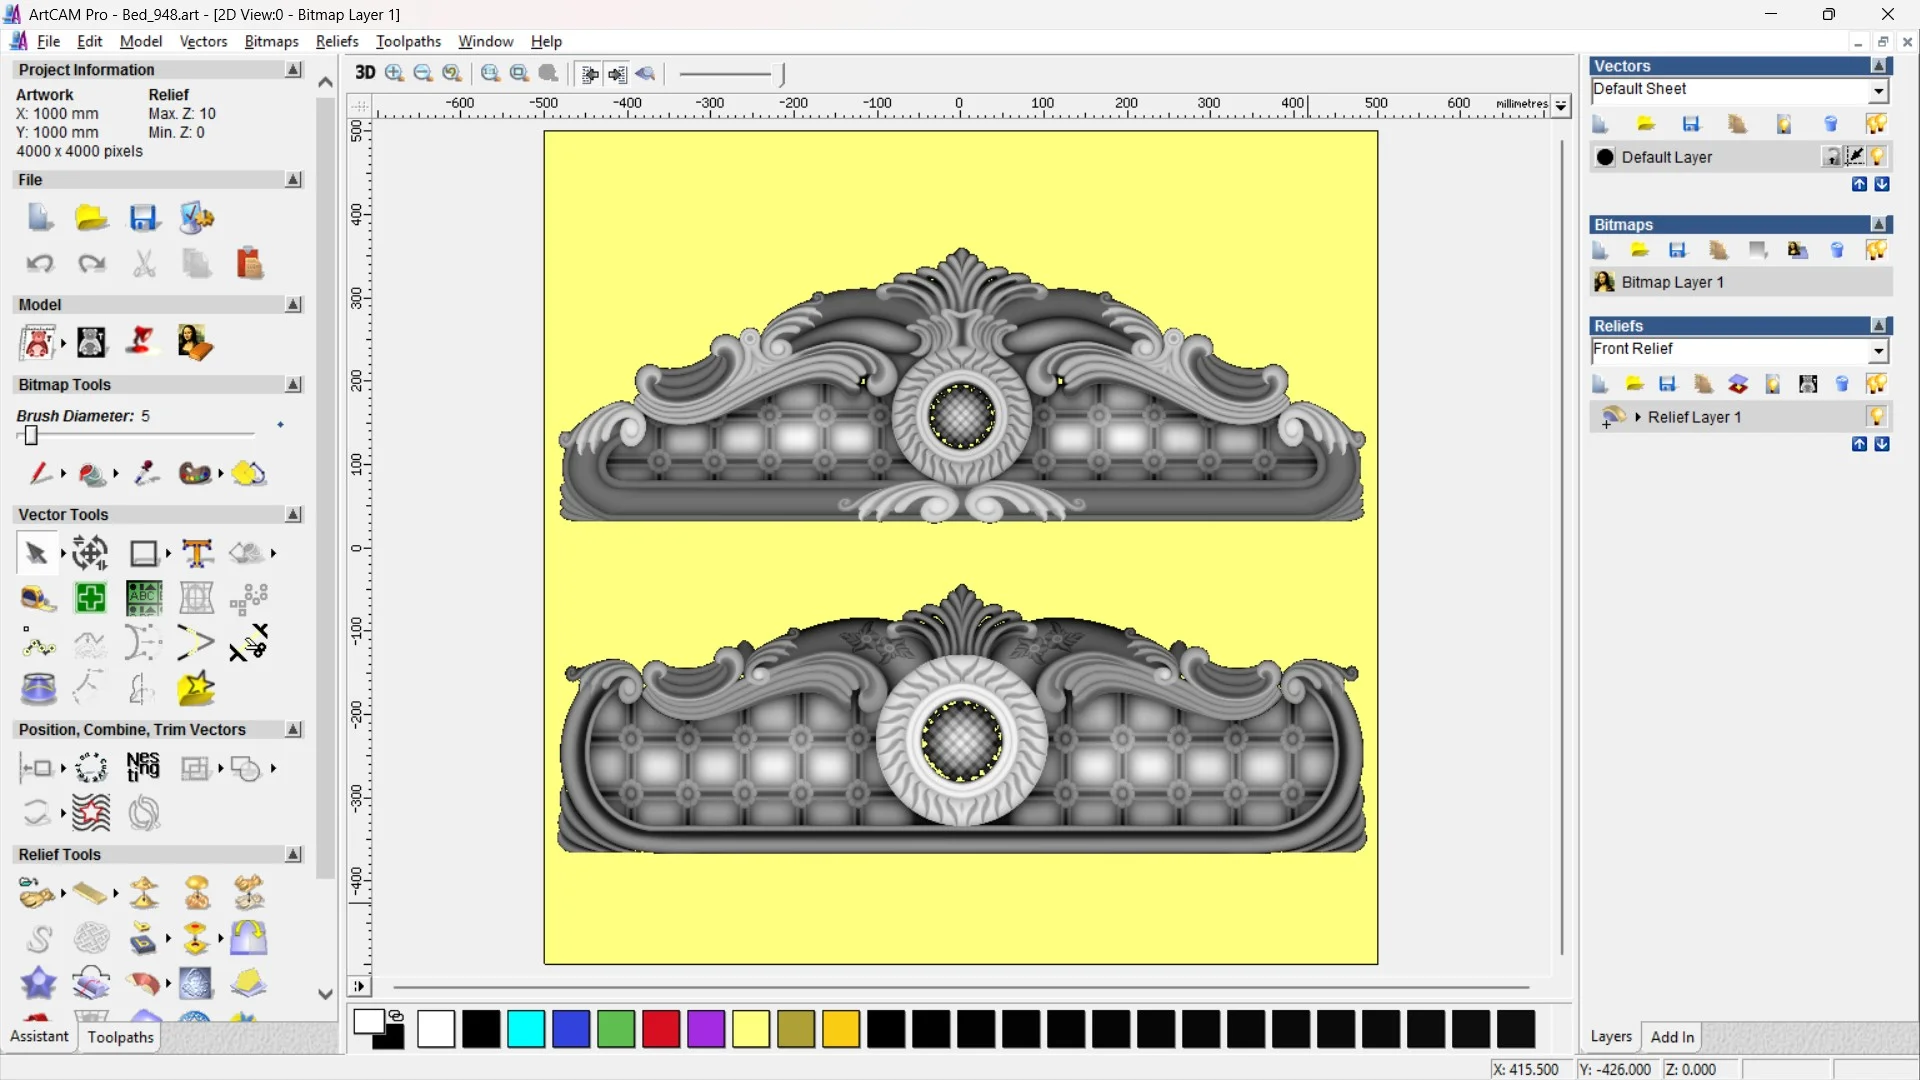Open the Reliefs menu
The height and width of the screenshot is (1080, 1920).
tap(337, 41)
